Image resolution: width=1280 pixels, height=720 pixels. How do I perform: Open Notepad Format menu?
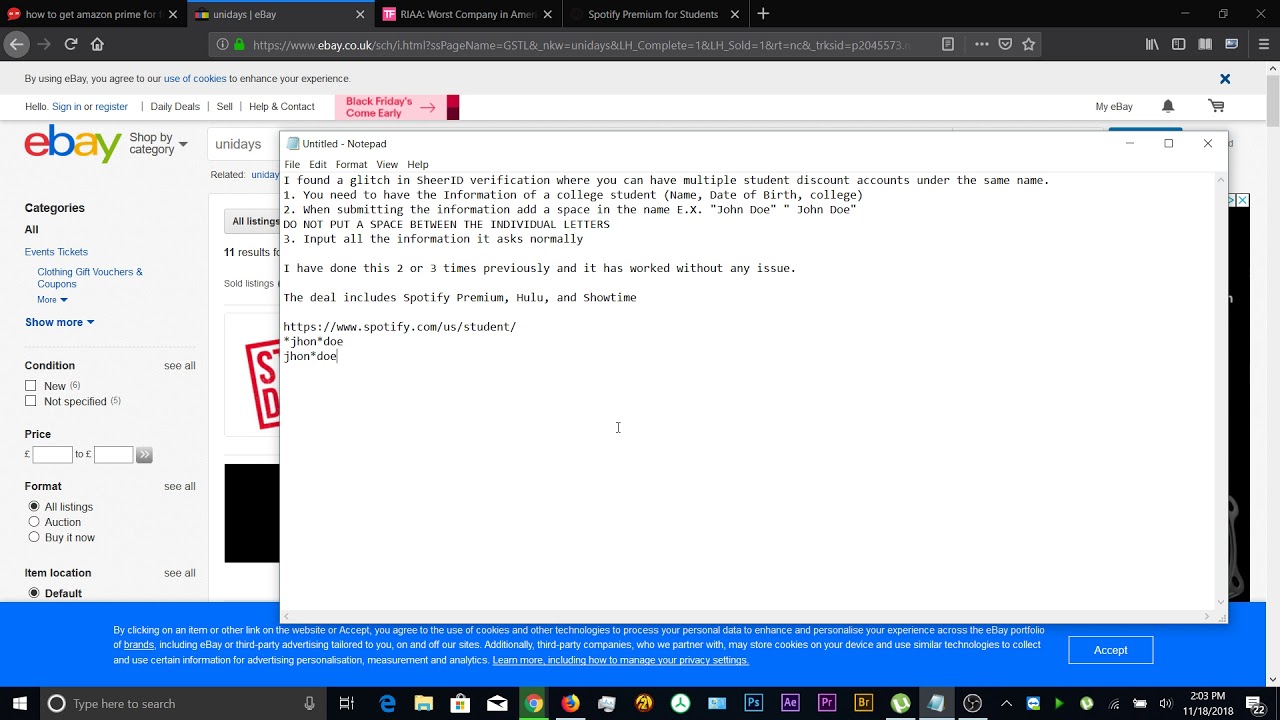pos(351,164)
